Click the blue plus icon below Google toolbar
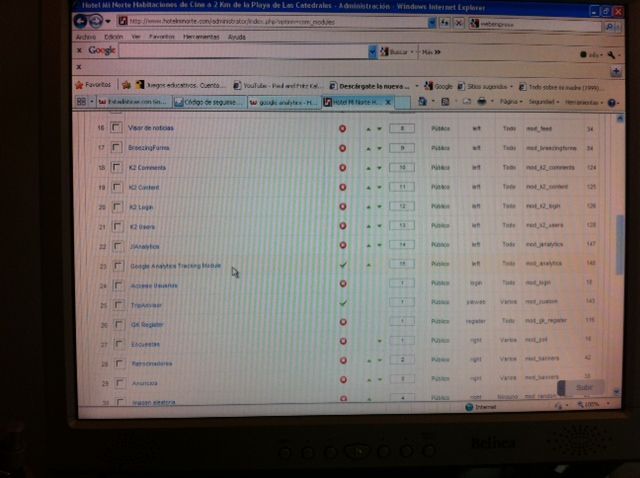 (616, 72)
